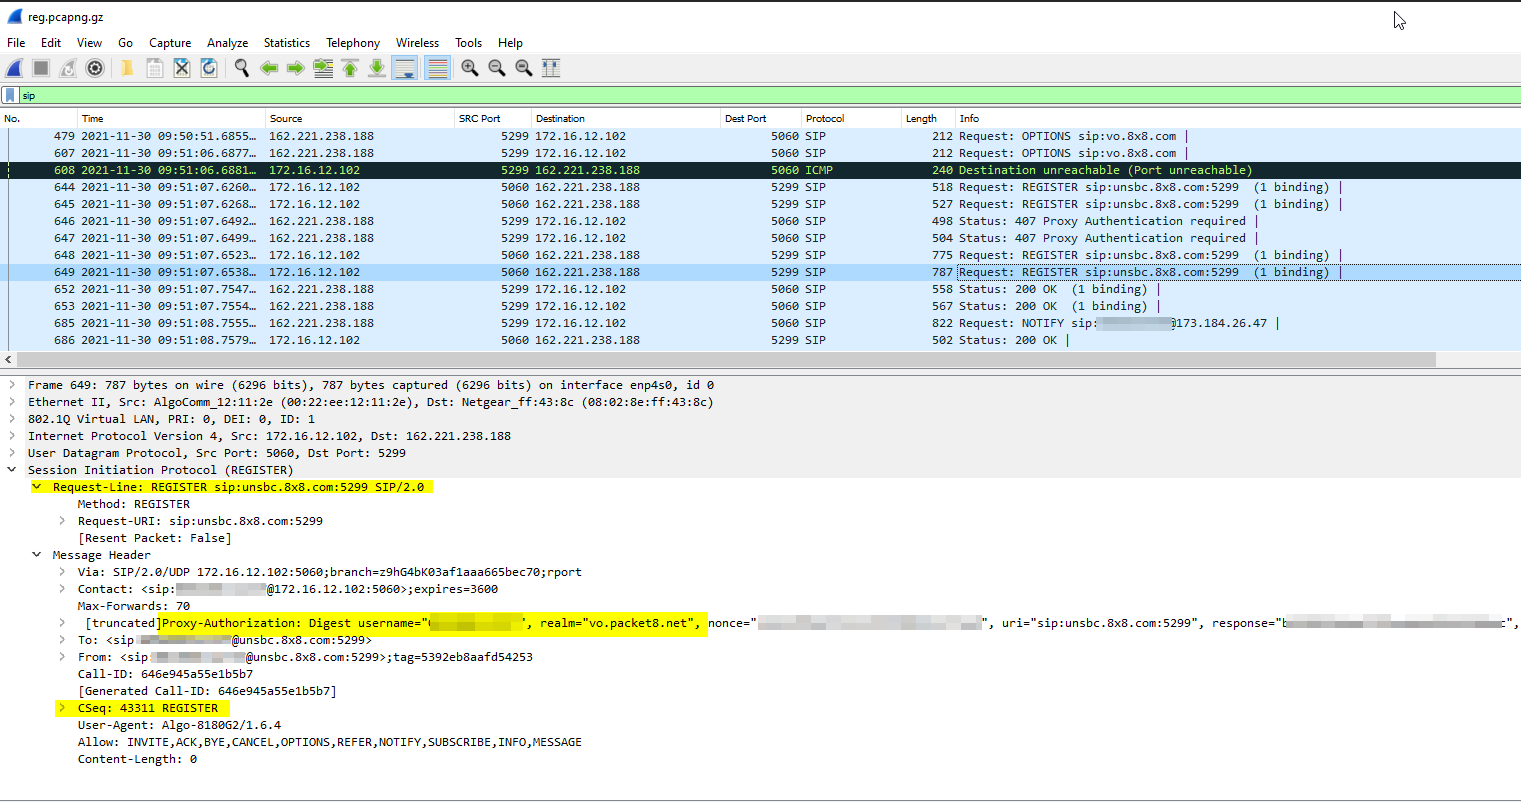Toggle auto-scroll during live capture
1521x802 pixels.
(x=405, y=68)
